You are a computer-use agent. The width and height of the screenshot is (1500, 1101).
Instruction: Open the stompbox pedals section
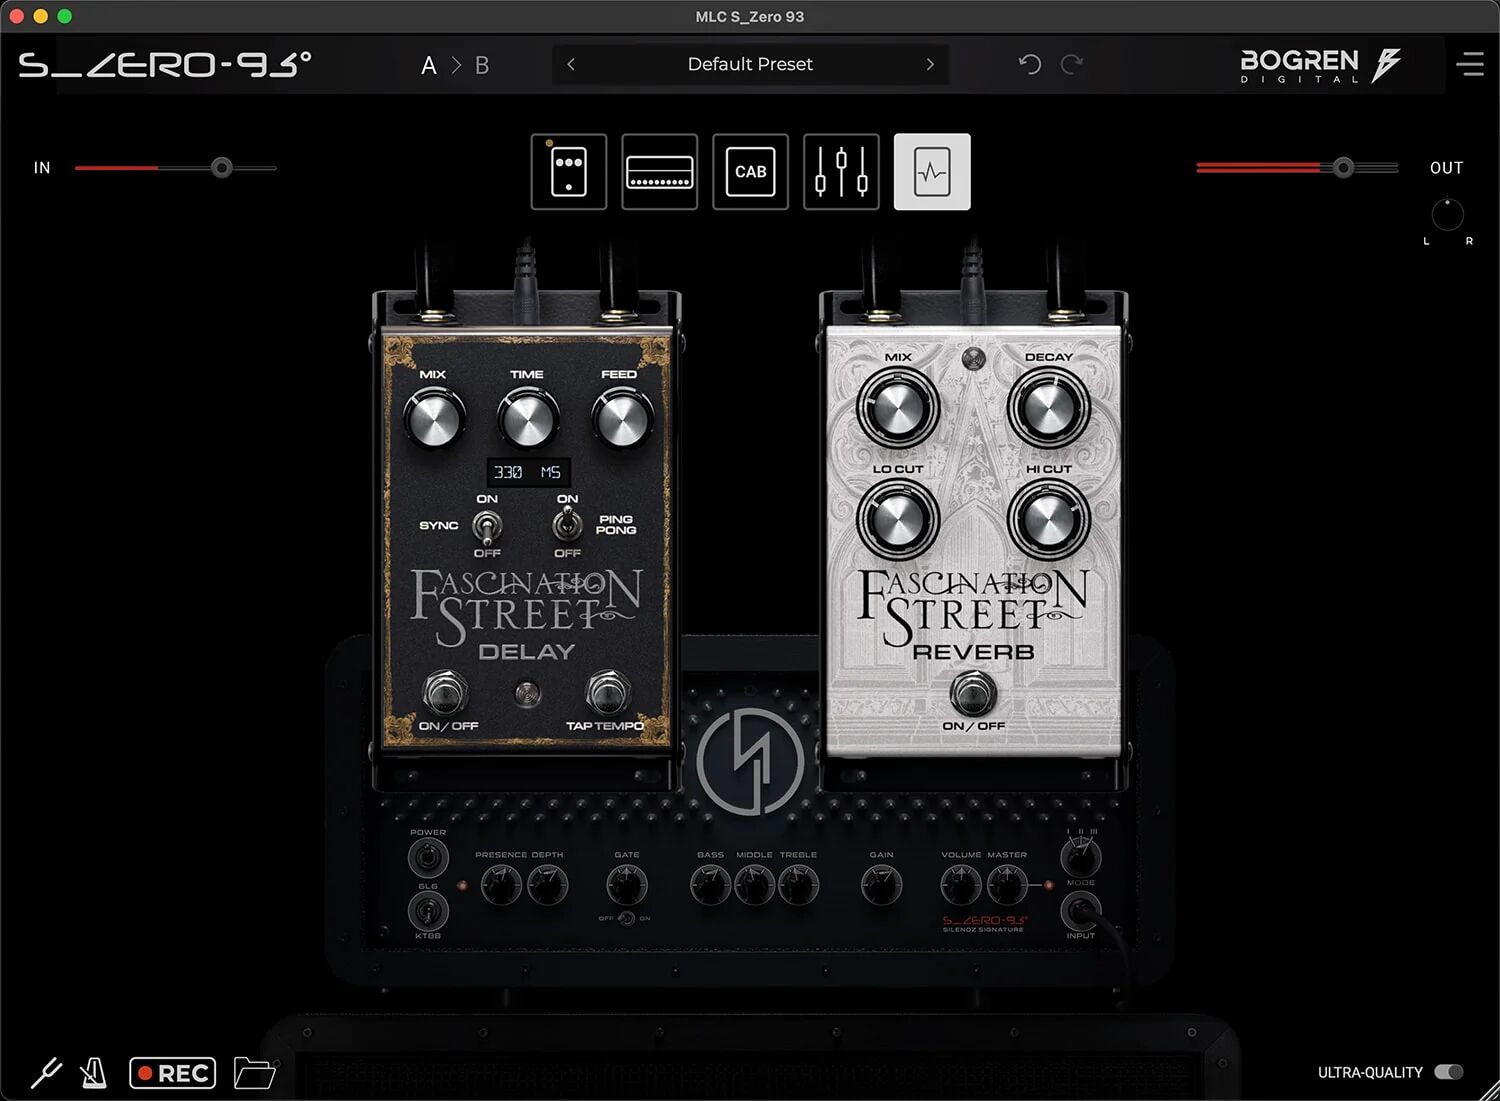568,171
